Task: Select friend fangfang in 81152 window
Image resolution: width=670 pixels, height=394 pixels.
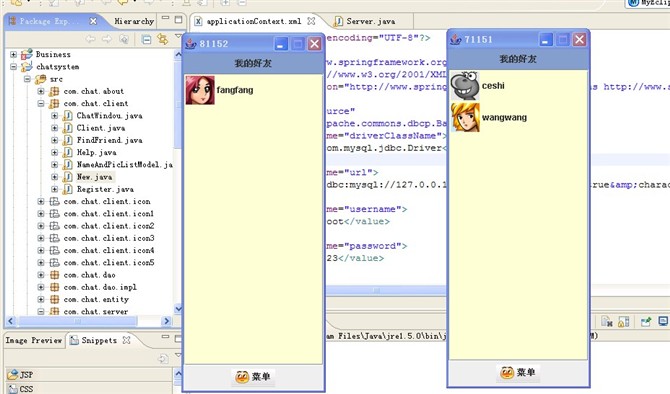Action: pos(254,90)
